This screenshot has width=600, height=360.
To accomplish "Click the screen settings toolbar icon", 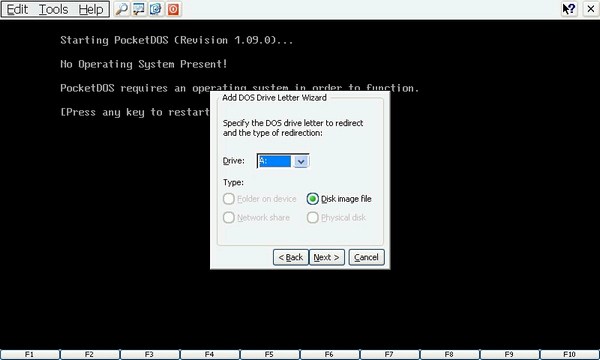I will click(139, 9).
